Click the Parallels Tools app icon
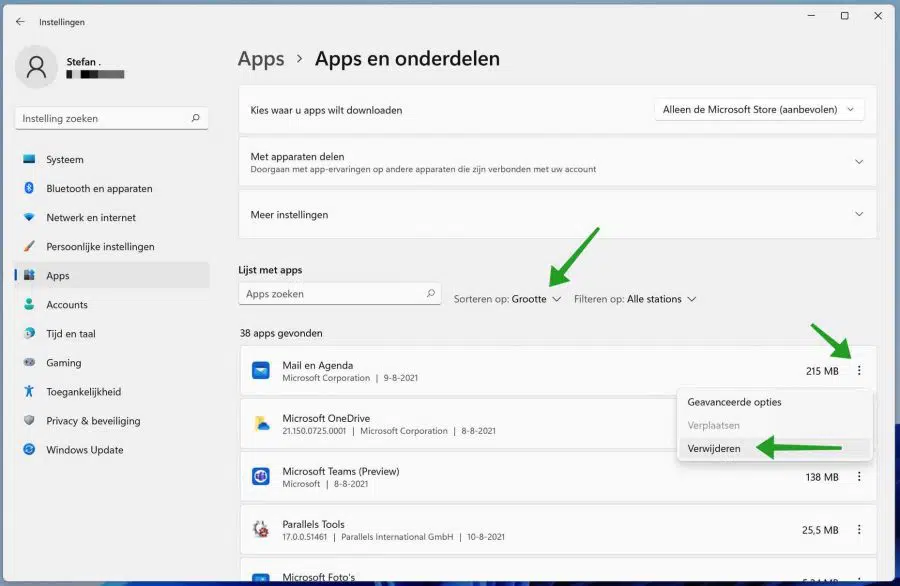The image size is (900, 586). coord(261,529)
